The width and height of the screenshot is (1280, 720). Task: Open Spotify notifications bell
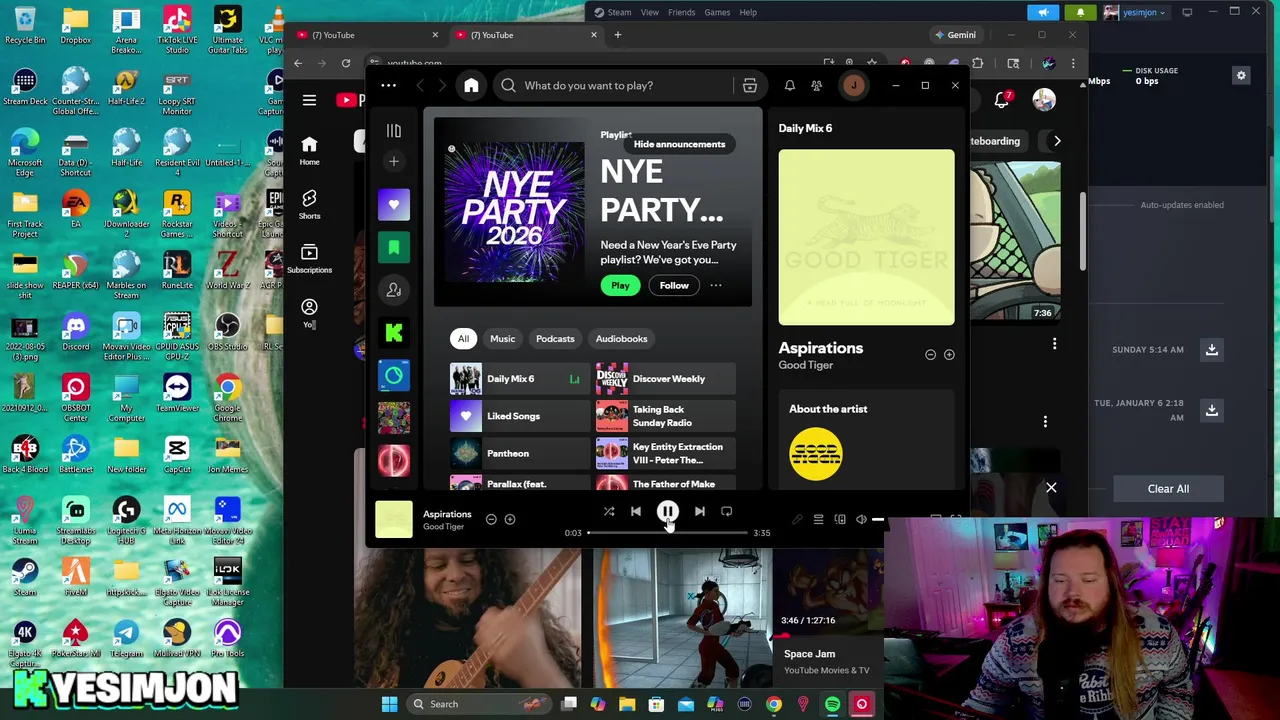(789, 86)
